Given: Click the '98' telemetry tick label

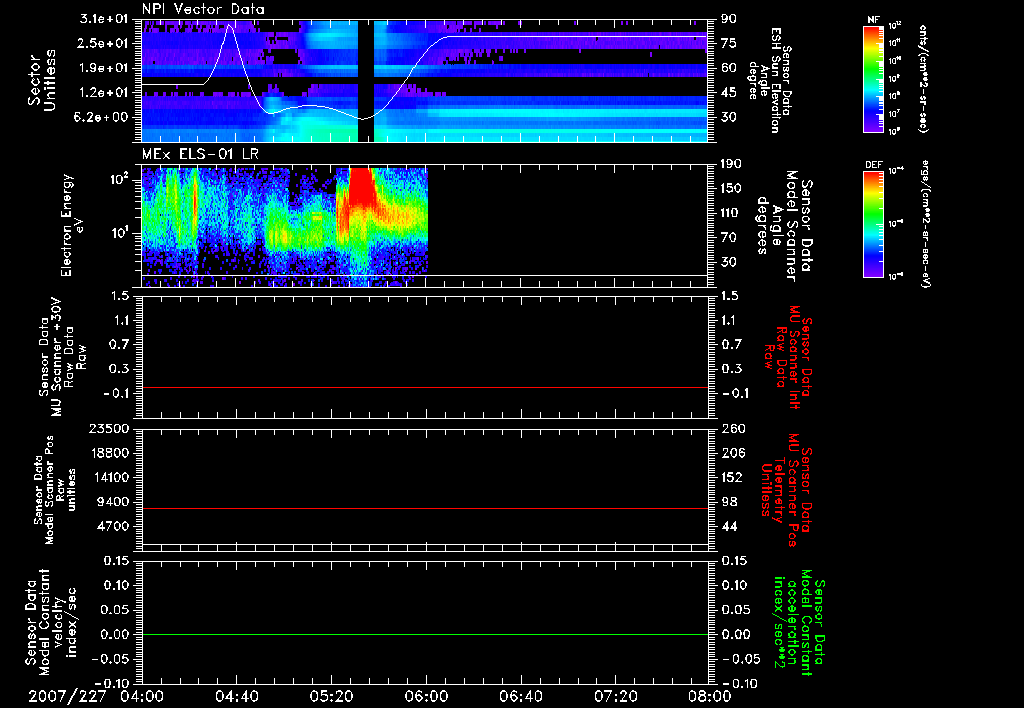Looking at the screenshot, I should pos(728,502).
